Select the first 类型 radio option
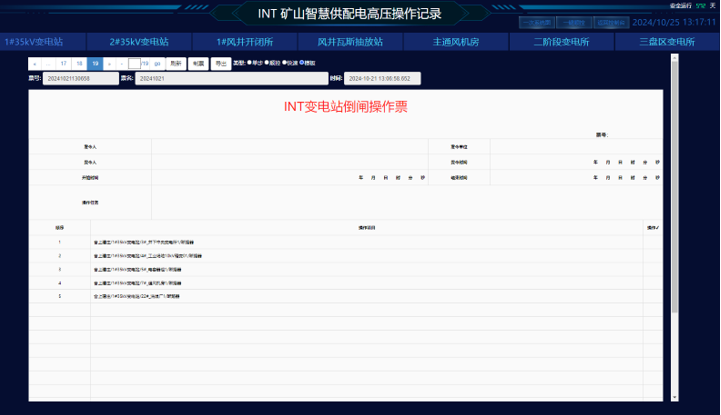The image size is (721, 415). click(x=249, y=62)
